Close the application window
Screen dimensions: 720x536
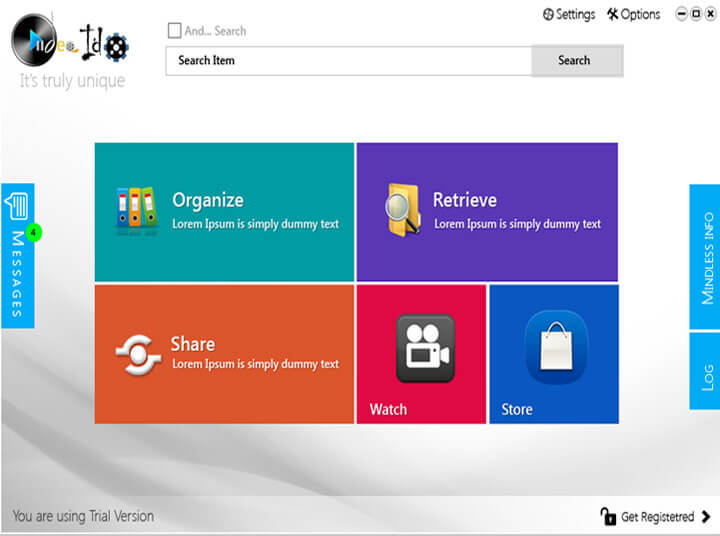point(711,14)
